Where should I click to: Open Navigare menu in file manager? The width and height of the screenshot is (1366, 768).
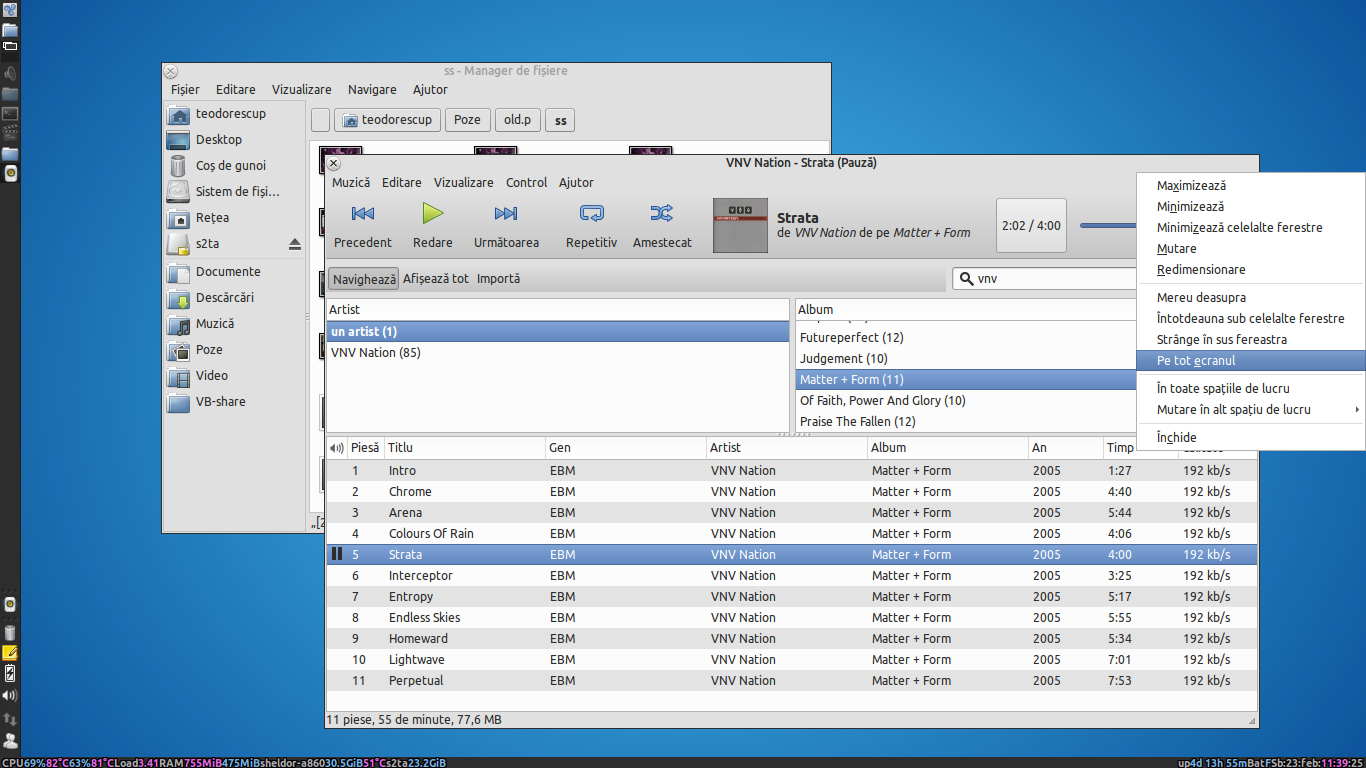point(372,90)
